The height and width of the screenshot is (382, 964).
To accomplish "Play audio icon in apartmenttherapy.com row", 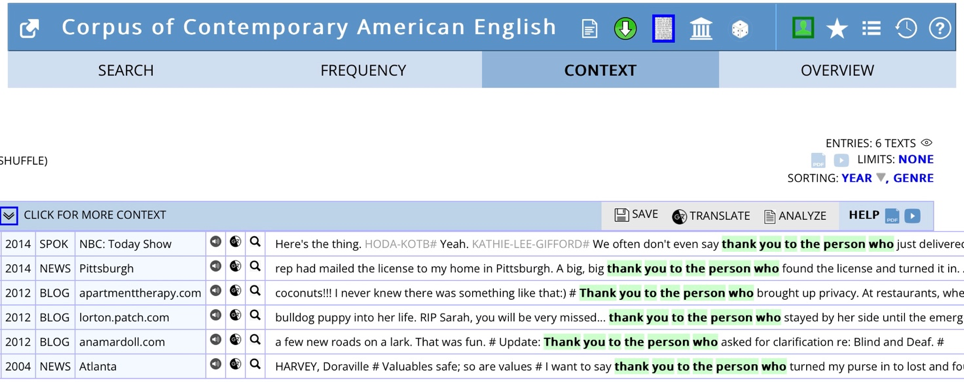I will point(215,291).
